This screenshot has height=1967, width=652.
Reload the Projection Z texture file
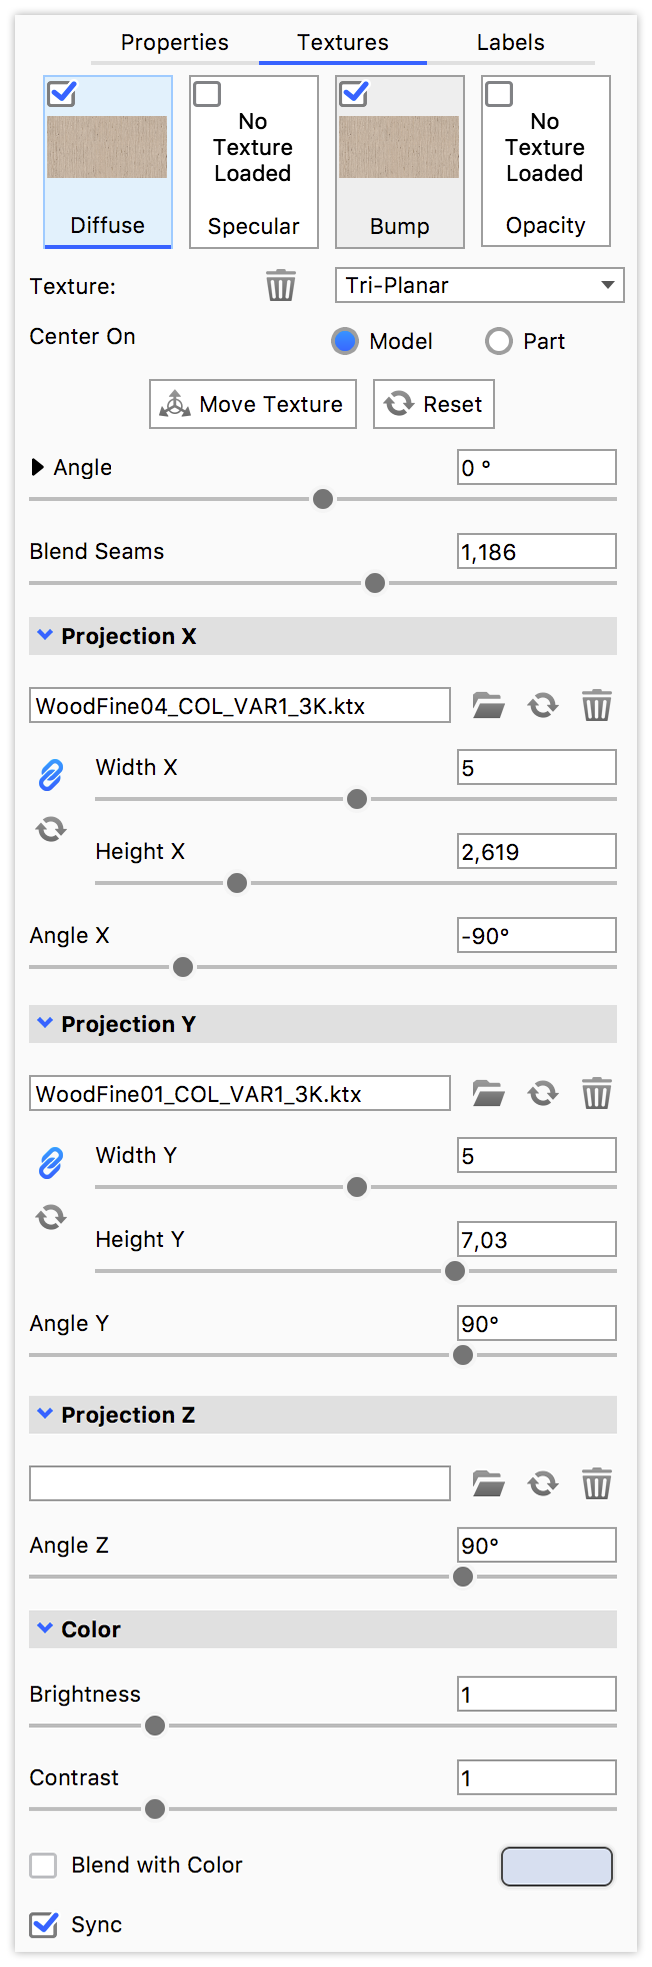coord(543,1483)
